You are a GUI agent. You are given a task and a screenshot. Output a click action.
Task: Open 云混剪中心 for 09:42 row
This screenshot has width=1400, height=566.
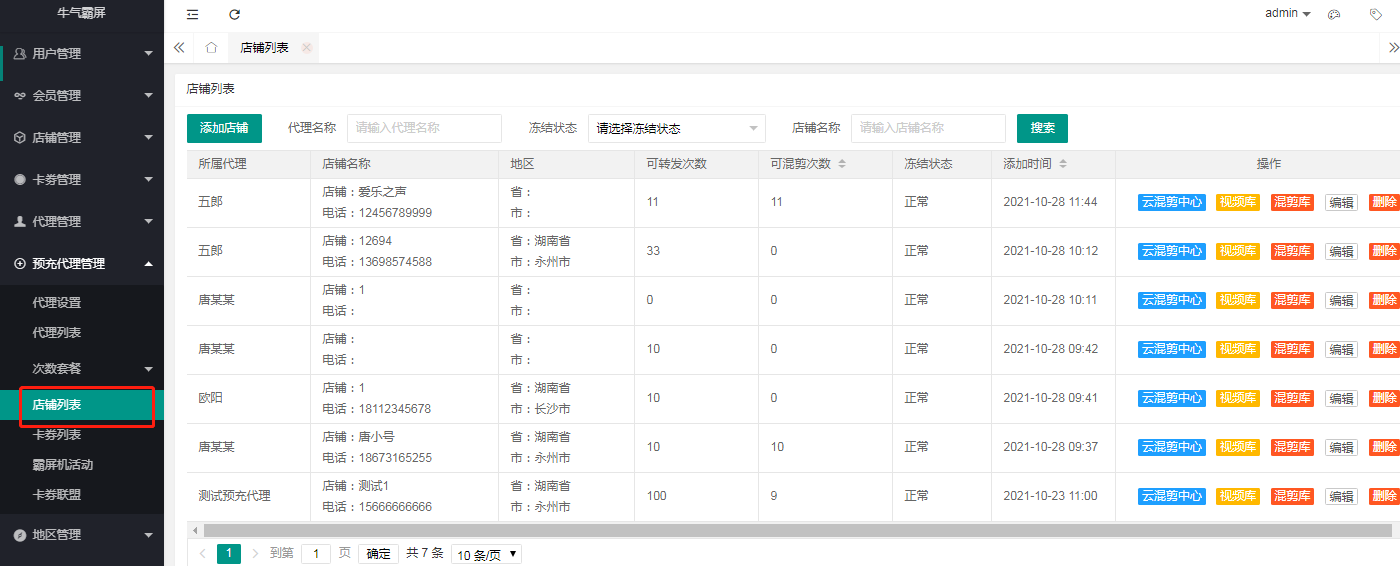[1172, 349]
